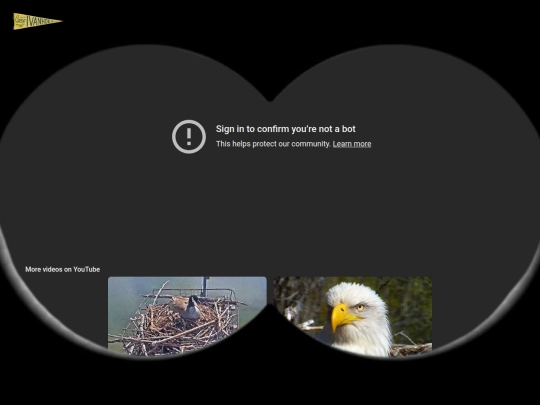540x405 pixels.
Task: Click the Camp Ivanhoe pennant logo
Action: click(38, 21)
